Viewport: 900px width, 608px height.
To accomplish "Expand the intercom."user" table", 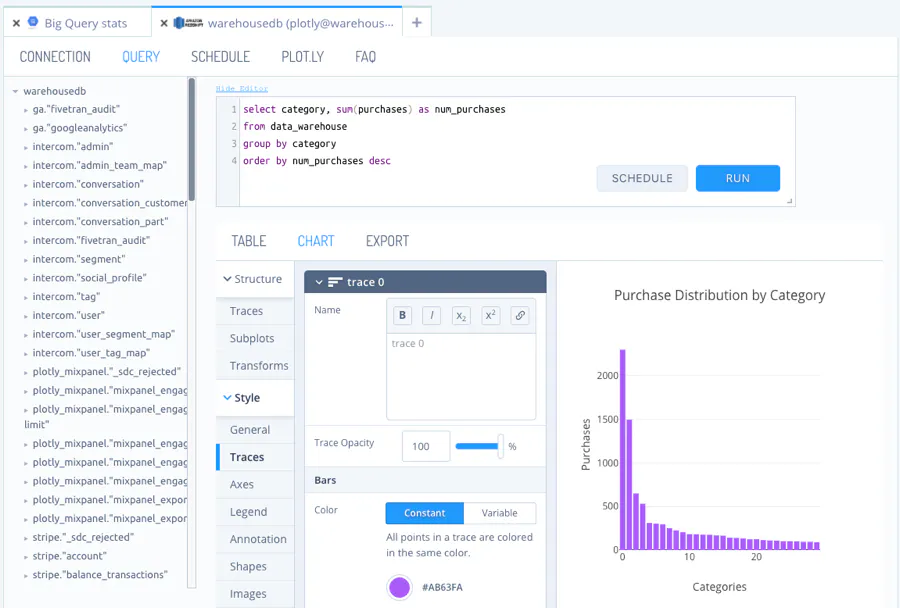I will click(x=26, y=316).
